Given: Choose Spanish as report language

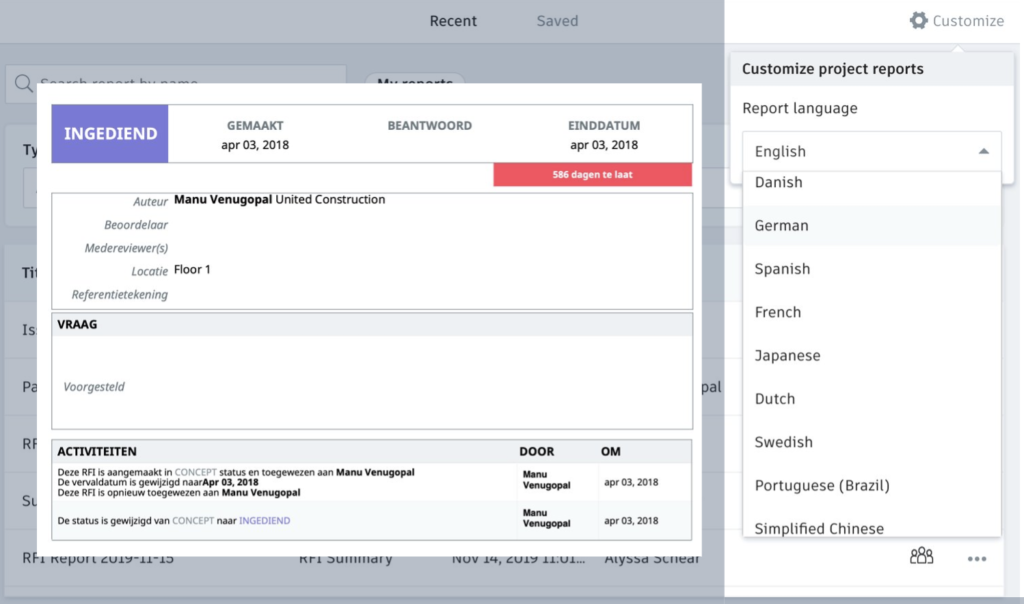Looking at the screenshot, I should [x=783, y=269].
